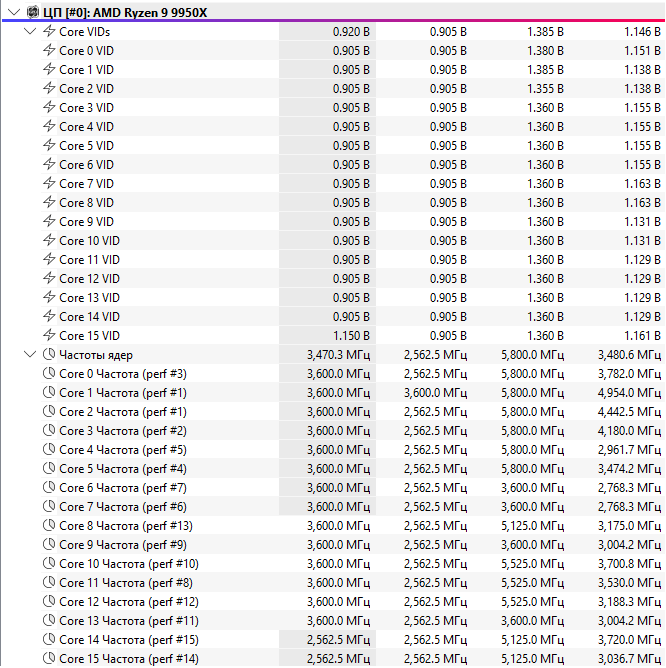Click the lightning icon of Core 7 VID

[x=49, y=183]
